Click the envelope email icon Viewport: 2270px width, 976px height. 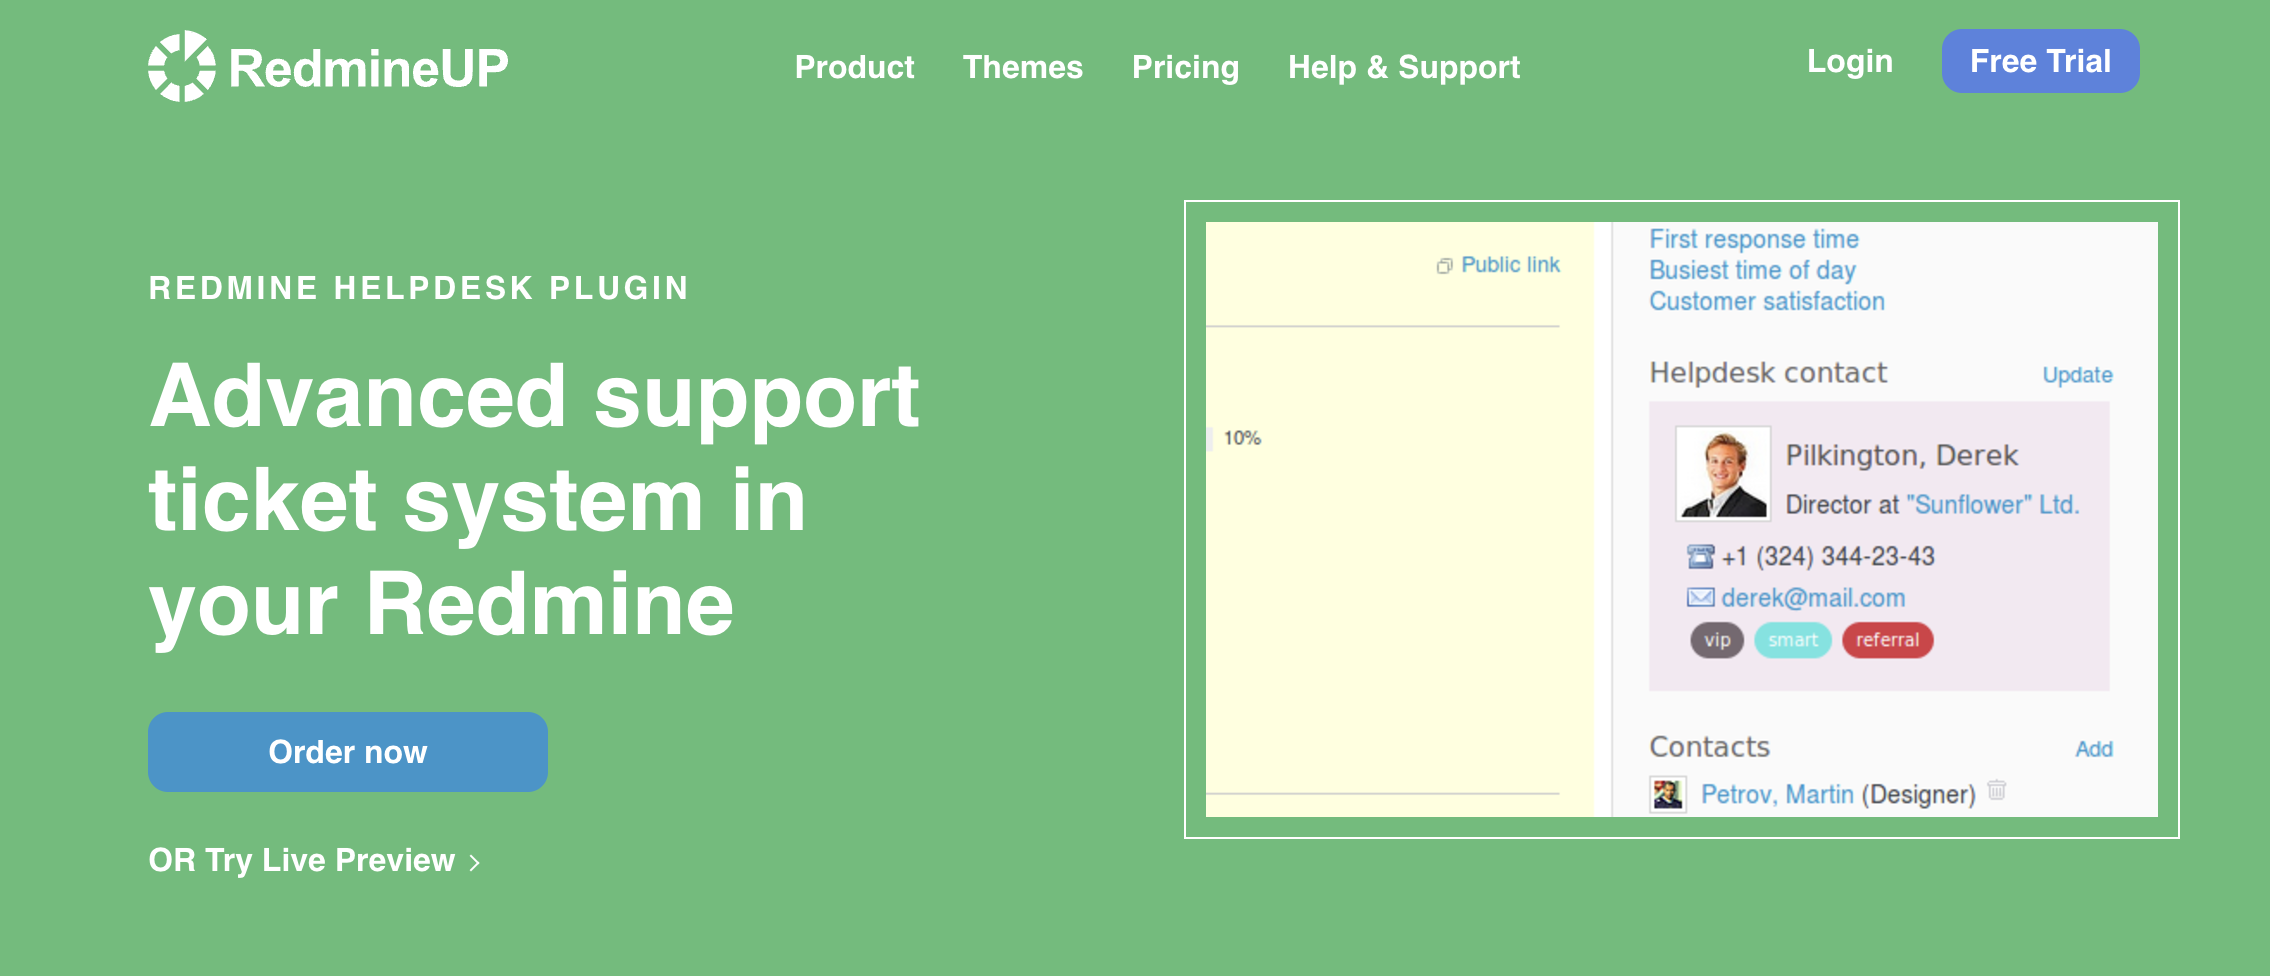(x=1700, y=598)
